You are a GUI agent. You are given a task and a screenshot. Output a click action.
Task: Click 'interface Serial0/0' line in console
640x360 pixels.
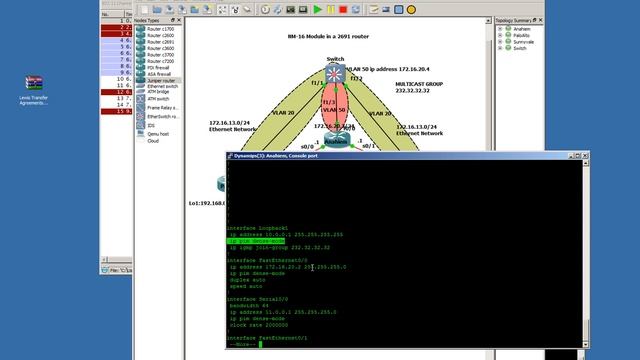[258, 299]
